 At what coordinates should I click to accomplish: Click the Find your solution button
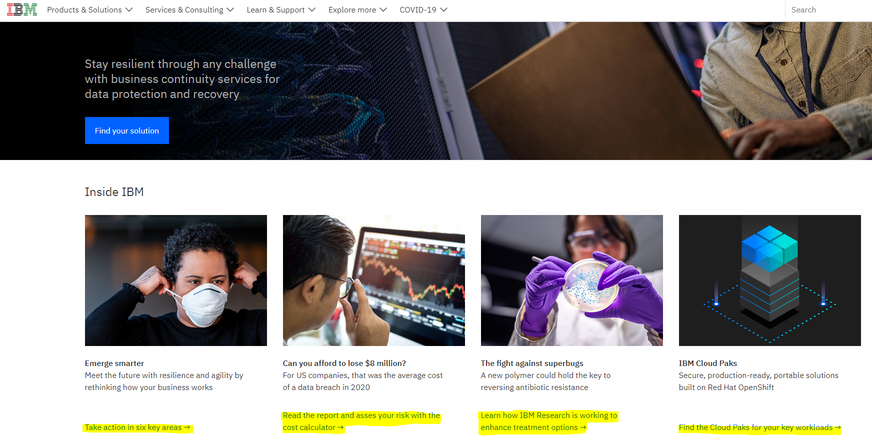pos(127,131)
